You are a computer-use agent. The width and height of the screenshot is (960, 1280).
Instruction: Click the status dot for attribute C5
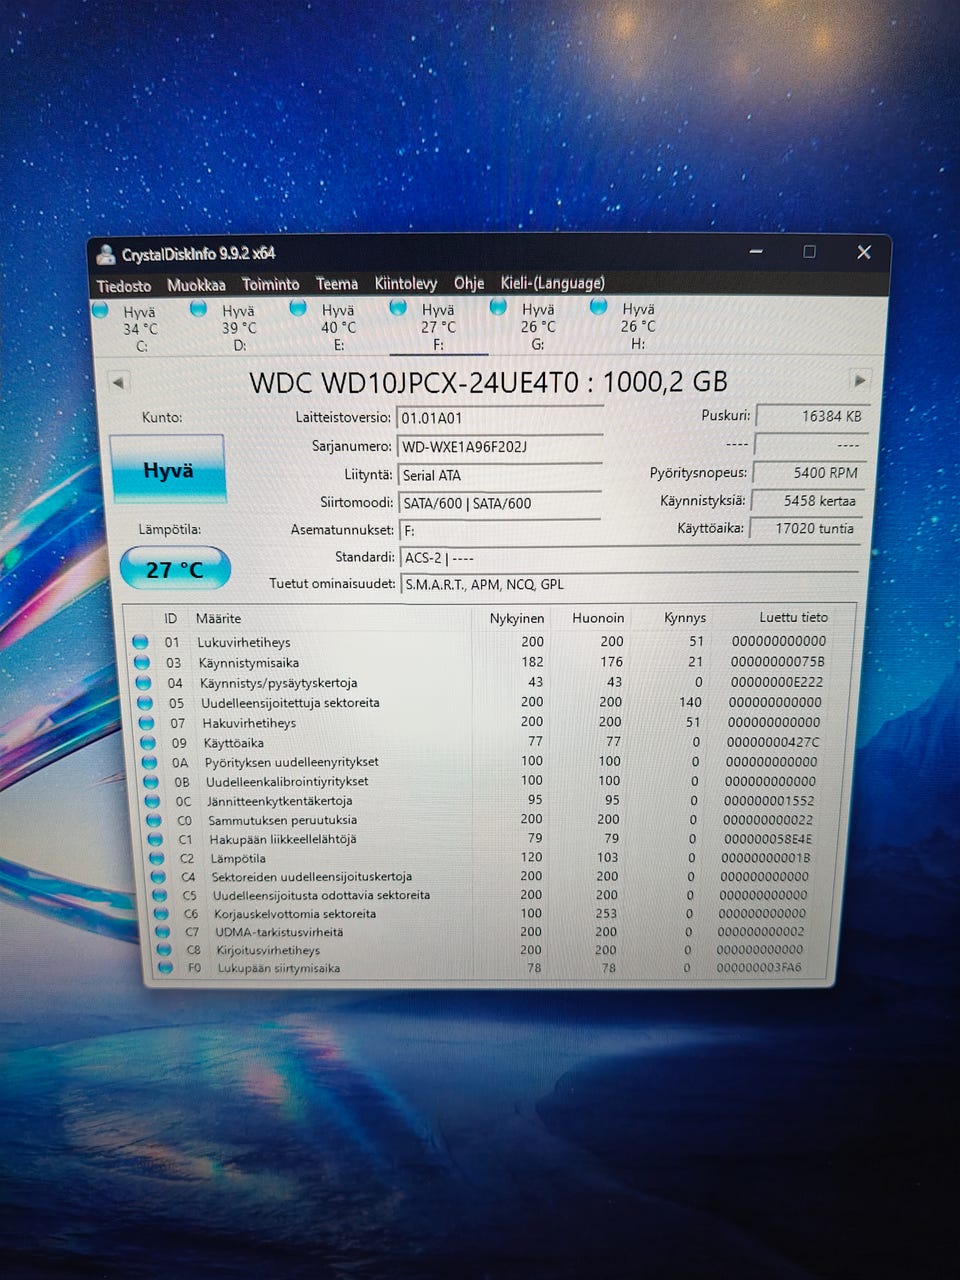[159, 895]
